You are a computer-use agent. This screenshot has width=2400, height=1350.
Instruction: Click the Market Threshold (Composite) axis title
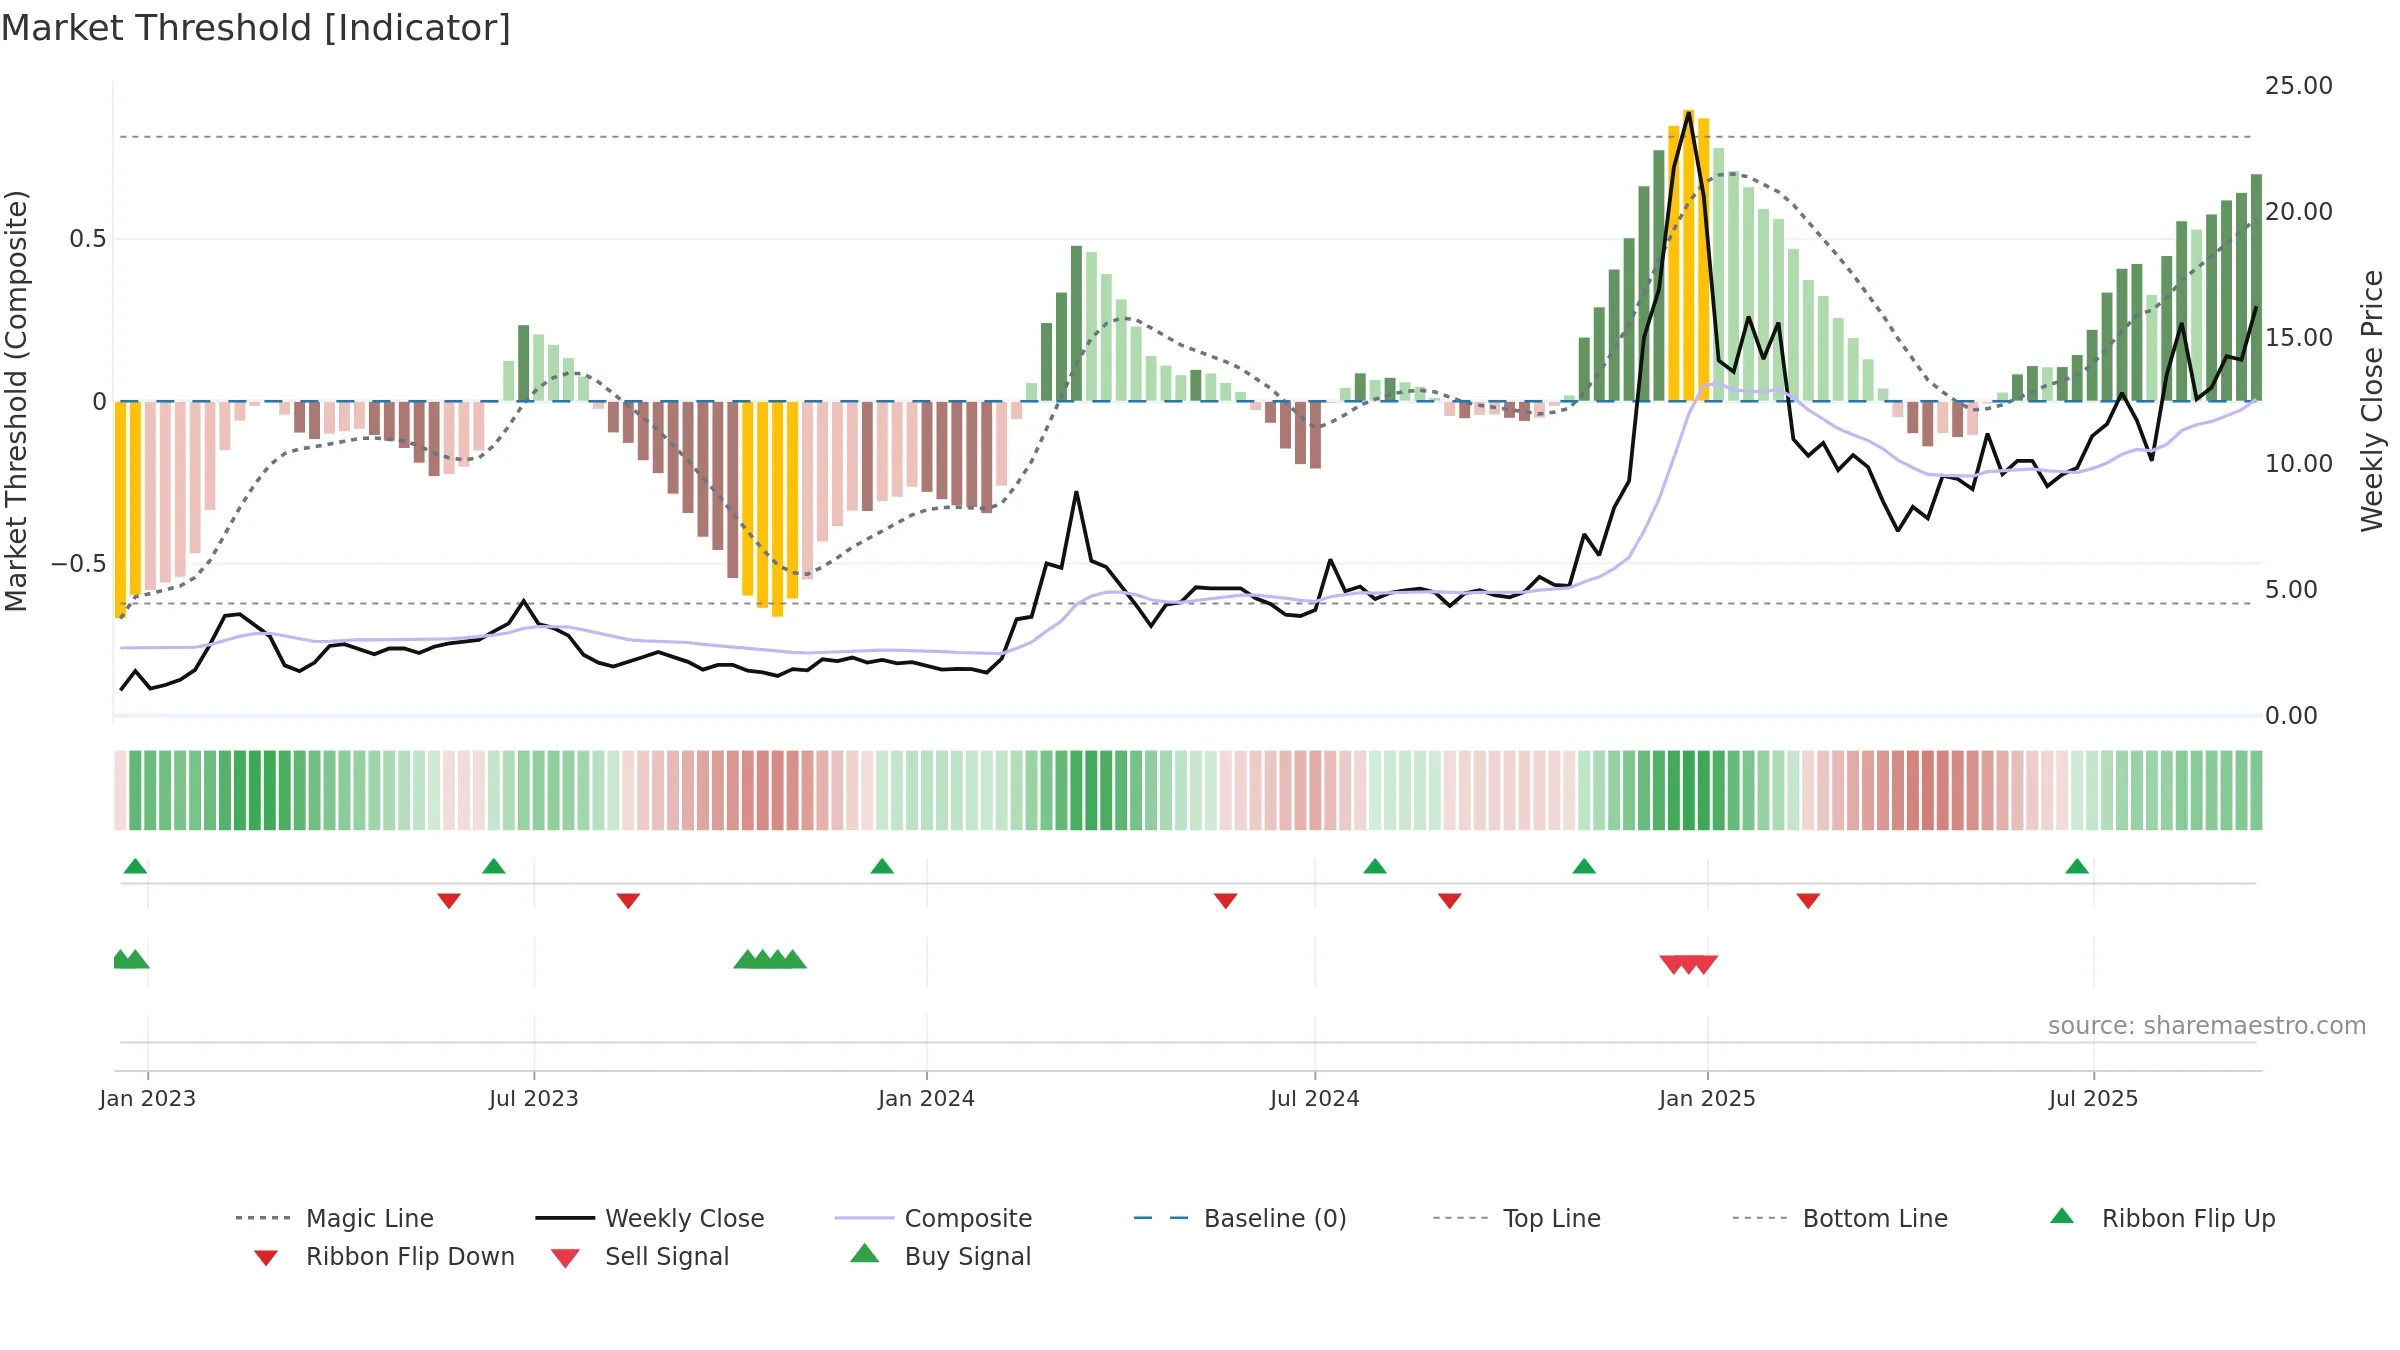[16, 400]
